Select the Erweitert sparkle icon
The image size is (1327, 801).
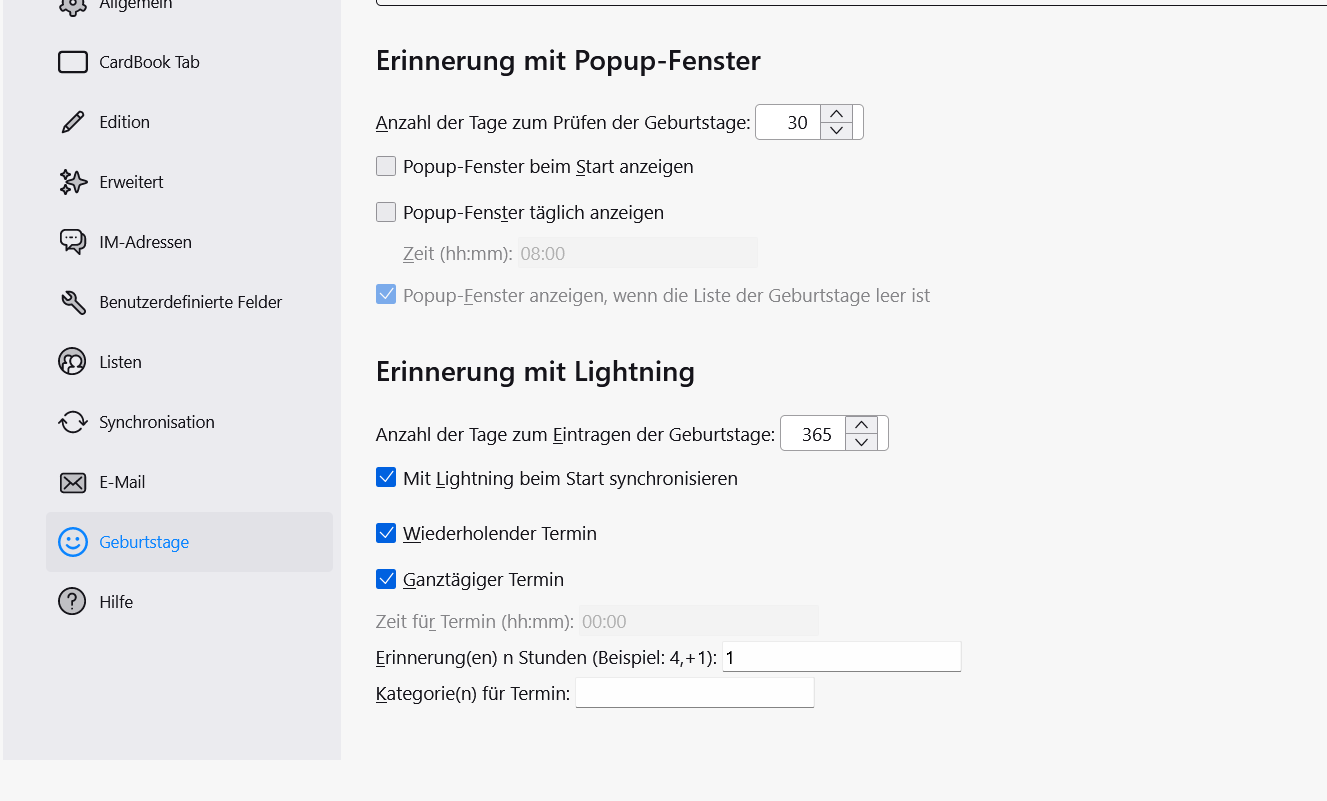pos(73,182)
